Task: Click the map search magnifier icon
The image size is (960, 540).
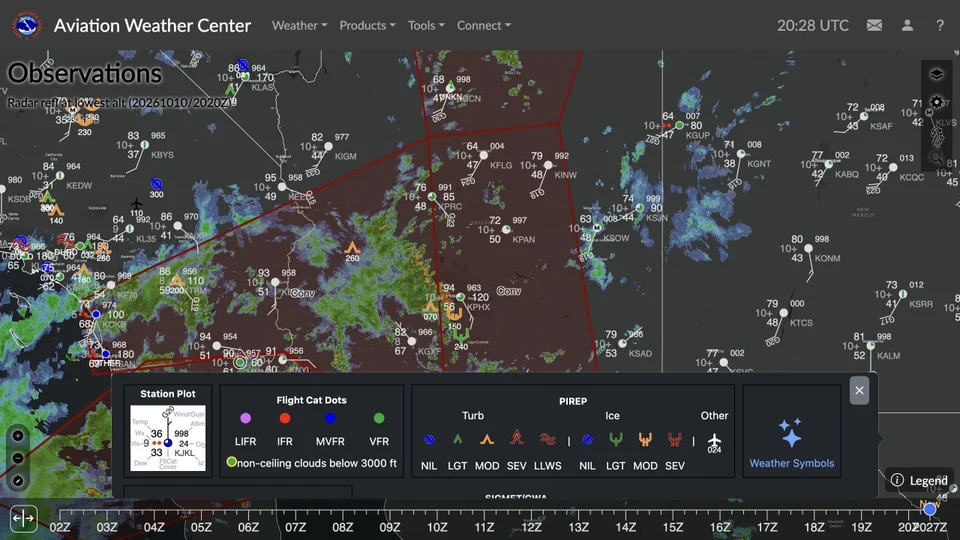Action: pos(936,157)
